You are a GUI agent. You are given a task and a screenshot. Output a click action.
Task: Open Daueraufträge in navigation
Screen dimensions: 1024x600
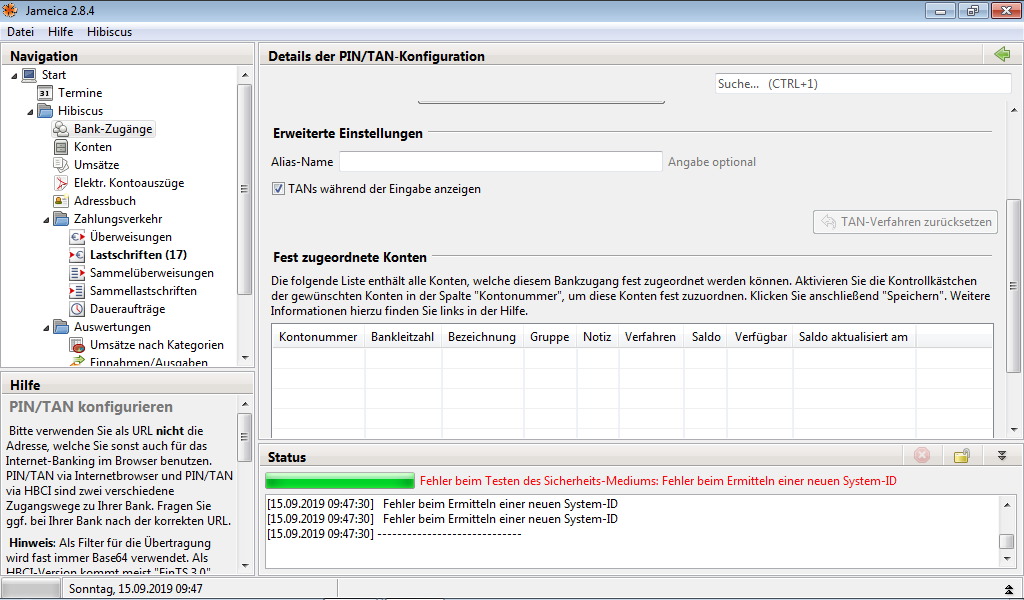point(127,309)
